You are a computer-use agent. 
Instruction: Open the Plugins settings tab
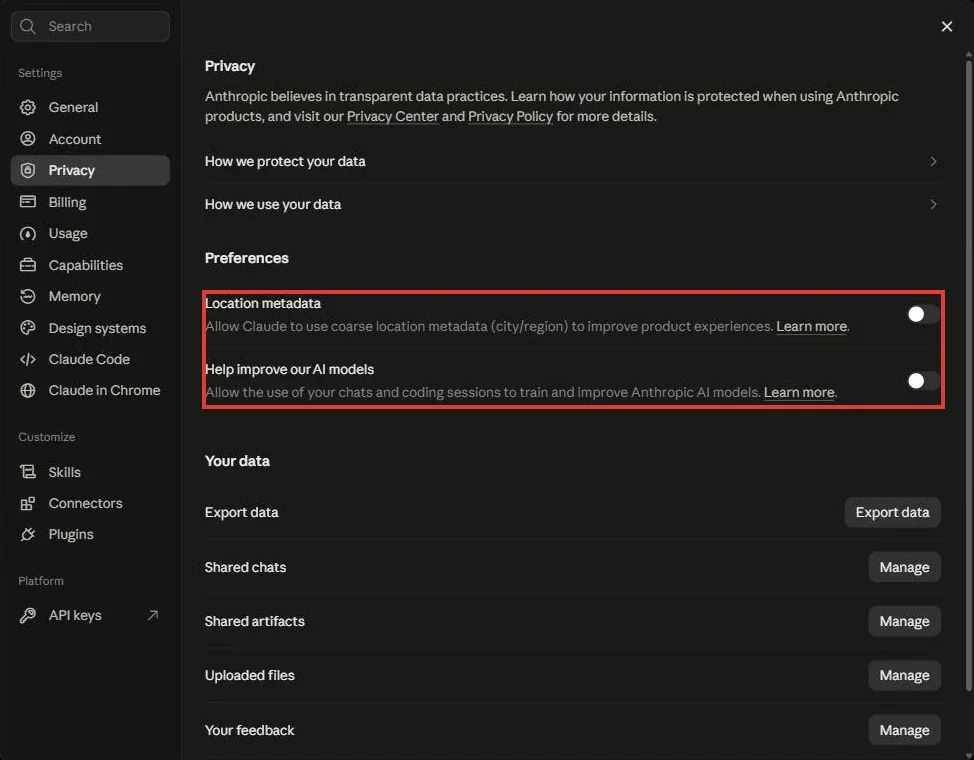pyautogui.click(x=90, y=534)
